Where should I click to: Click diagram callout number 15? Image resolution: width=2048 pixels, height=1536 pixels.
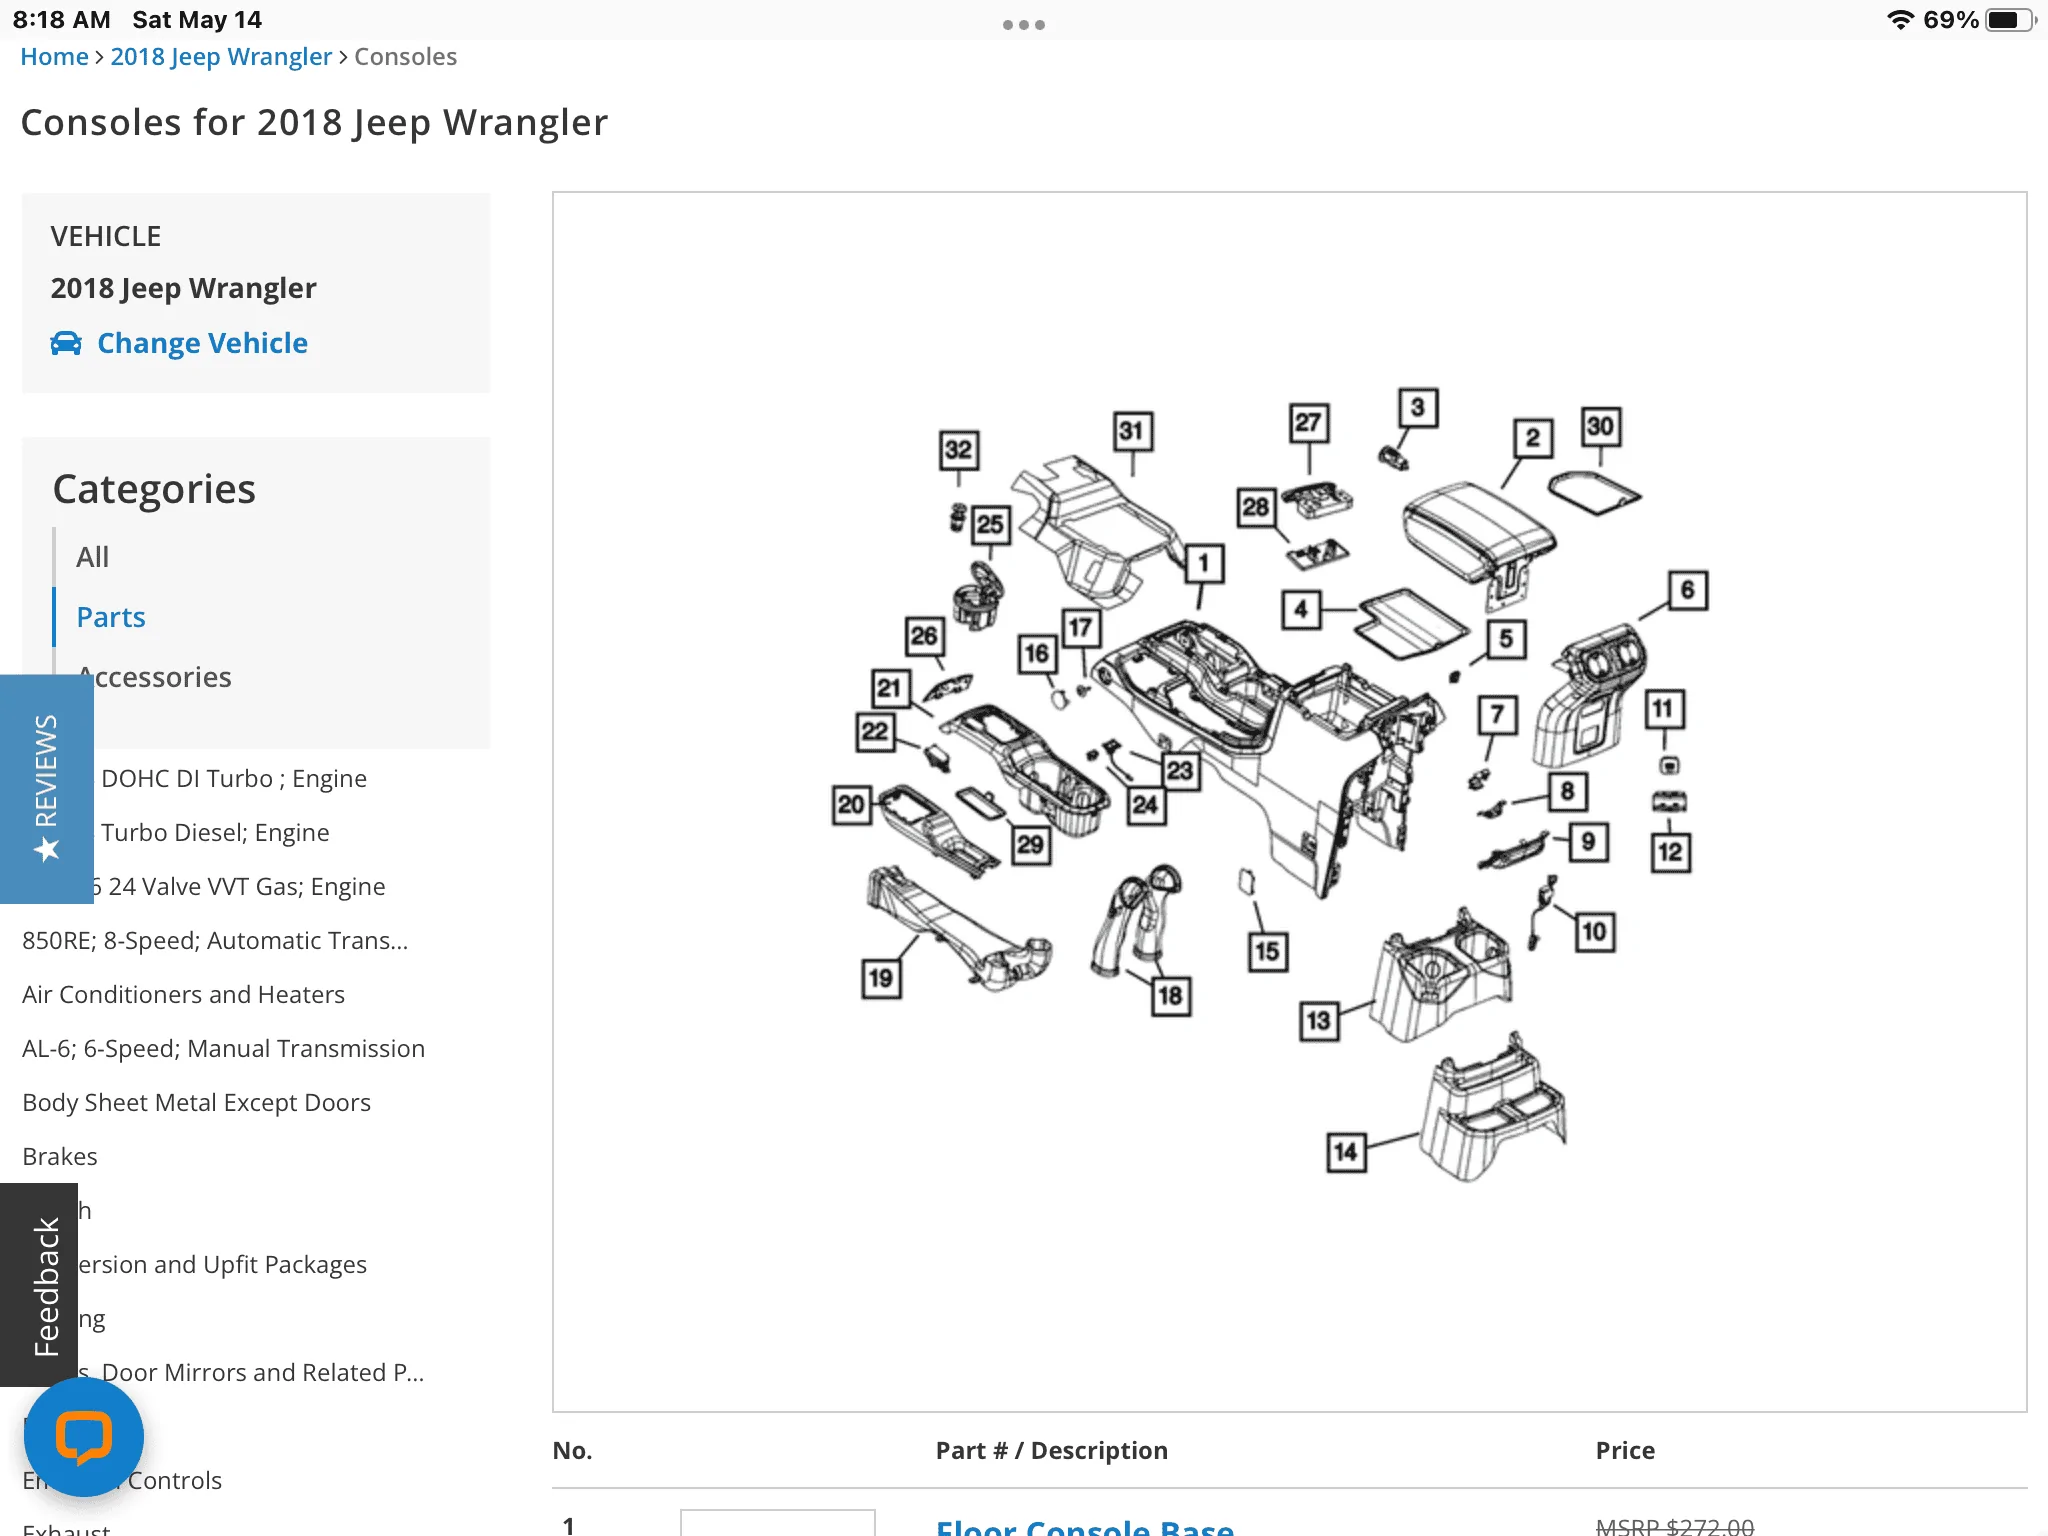click(x=1267, y=951)
